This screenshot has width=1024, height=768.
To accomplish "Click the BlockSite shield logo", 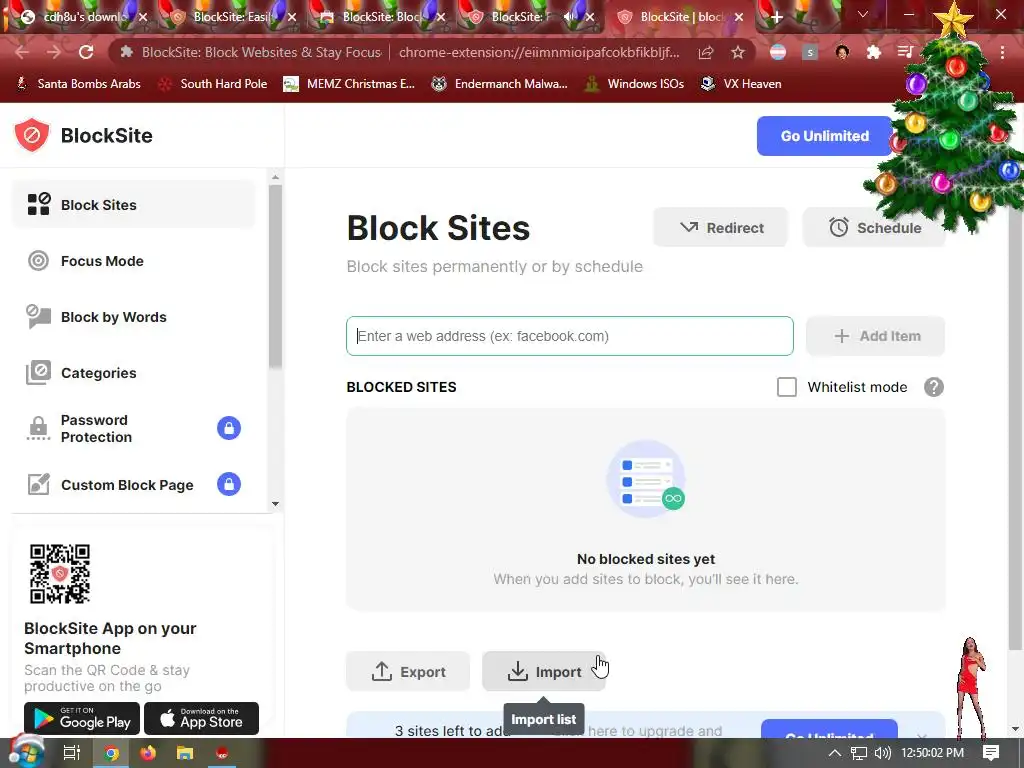I will coord(32,135).
